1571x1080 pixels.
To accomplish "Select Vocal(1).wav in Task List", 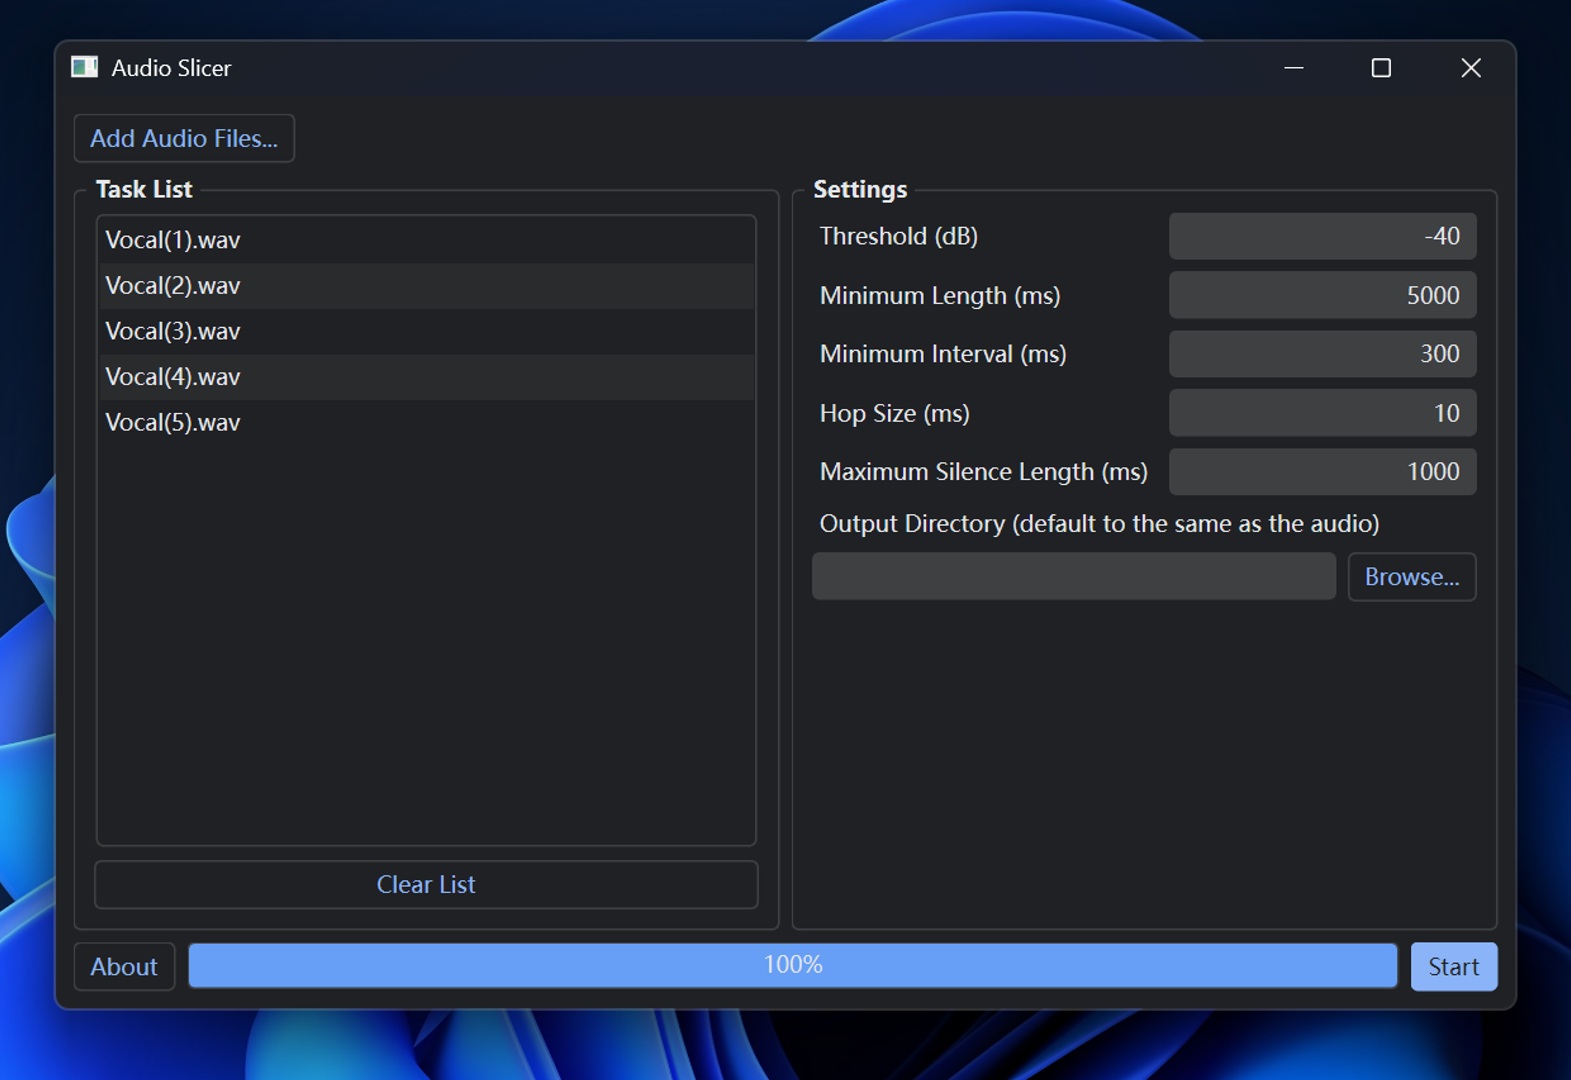I will pyautogui.click(x=426, y=240).
